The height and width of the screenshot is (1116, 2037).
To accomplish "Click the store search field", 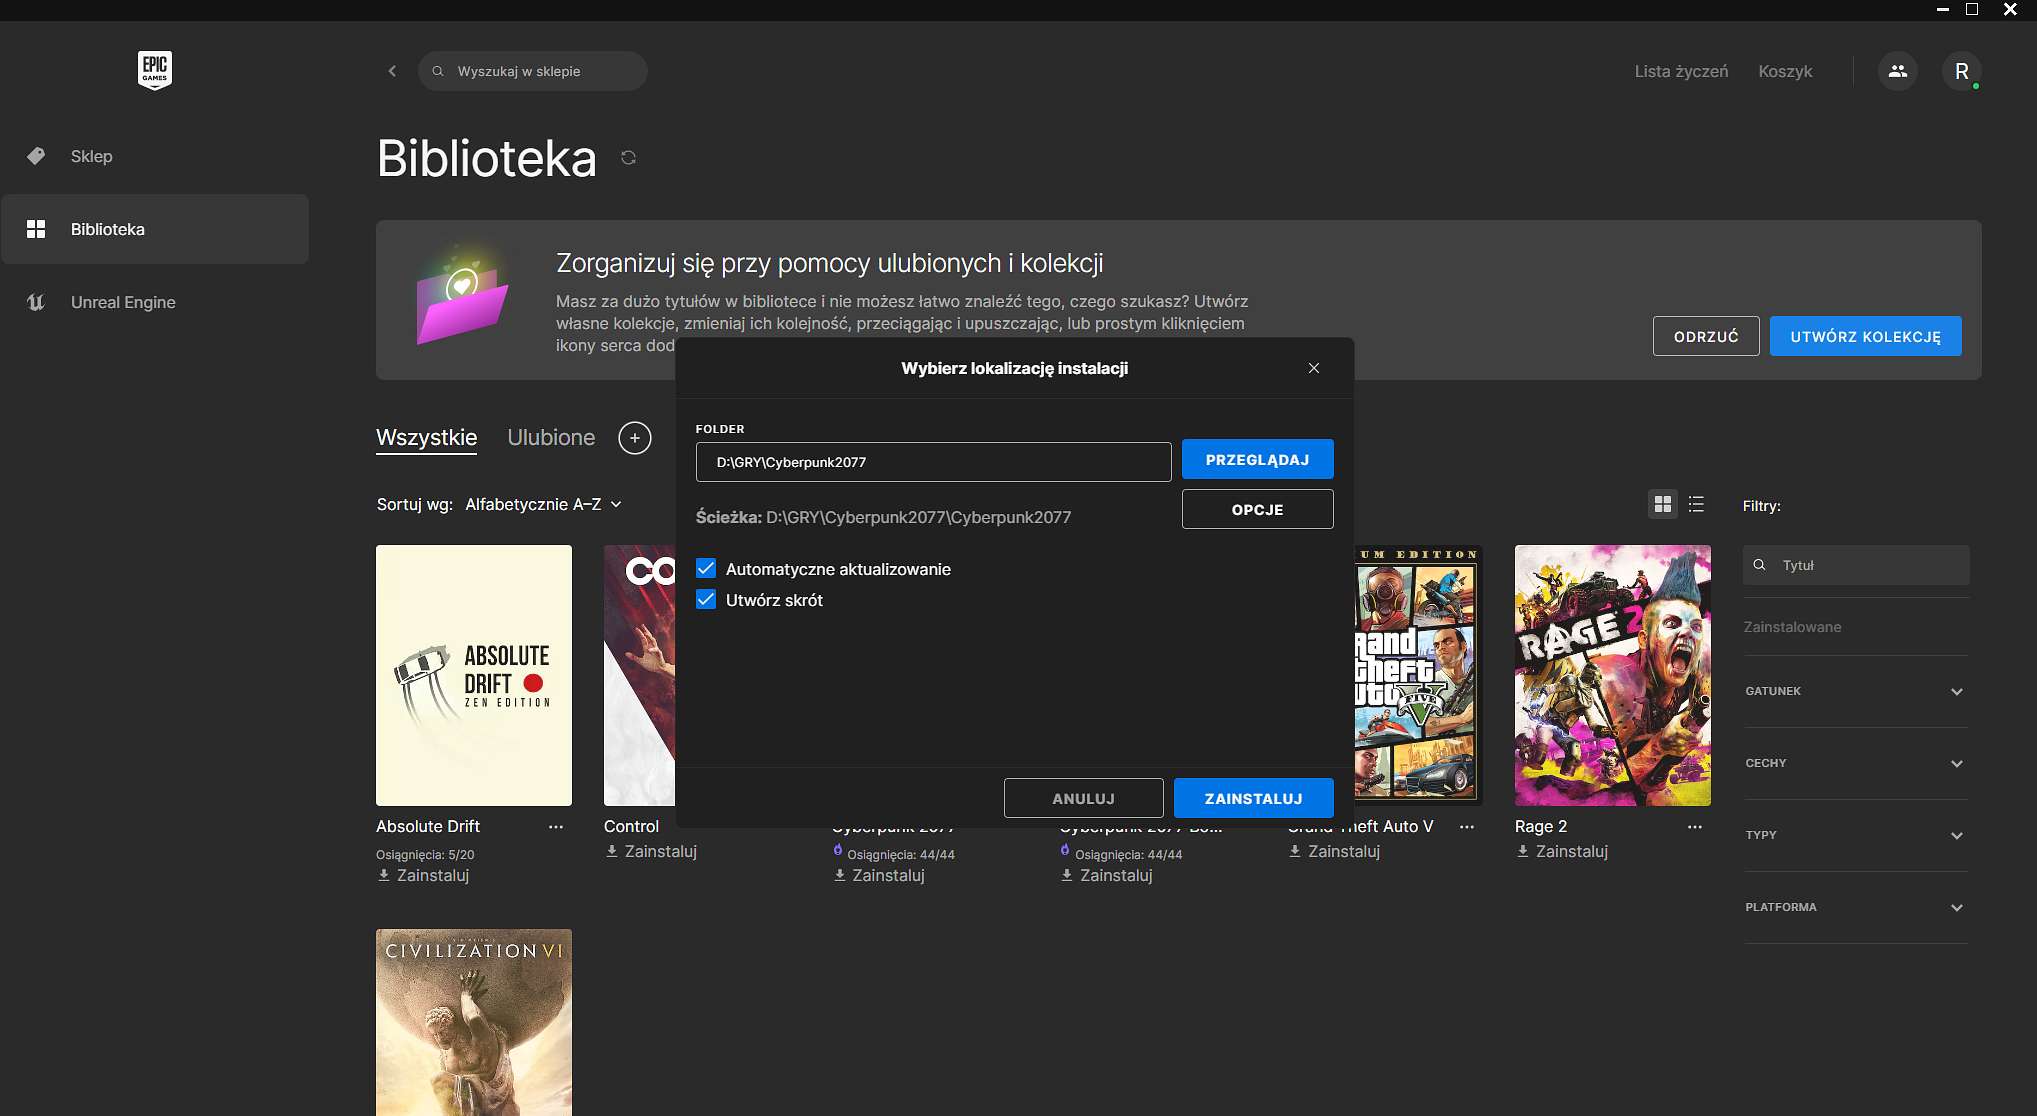I will 532,71.
